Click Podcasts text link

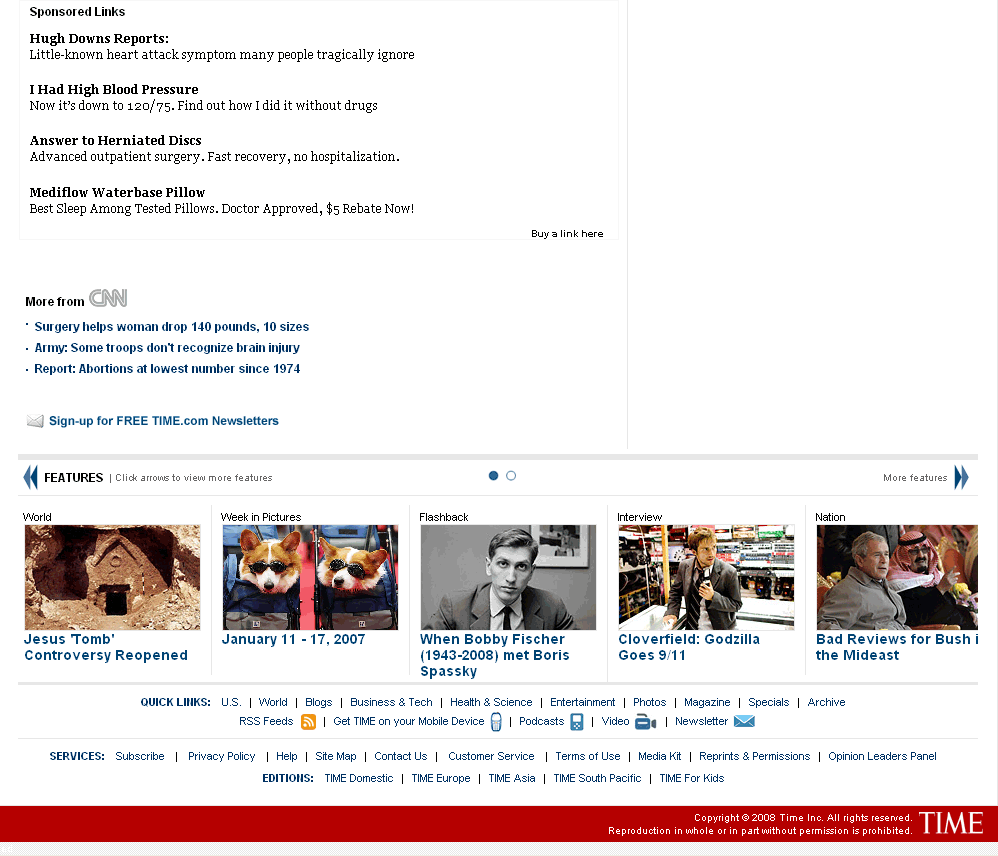pos(542,721)
